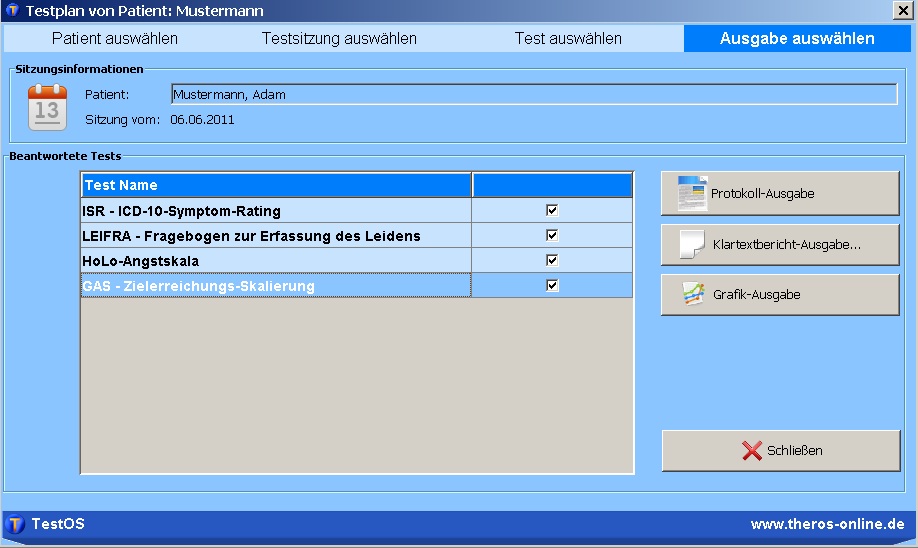This screenshot has width=918, height=548.
Task: Switch to the Patient auswählen tab
Action: click(115, 39)
